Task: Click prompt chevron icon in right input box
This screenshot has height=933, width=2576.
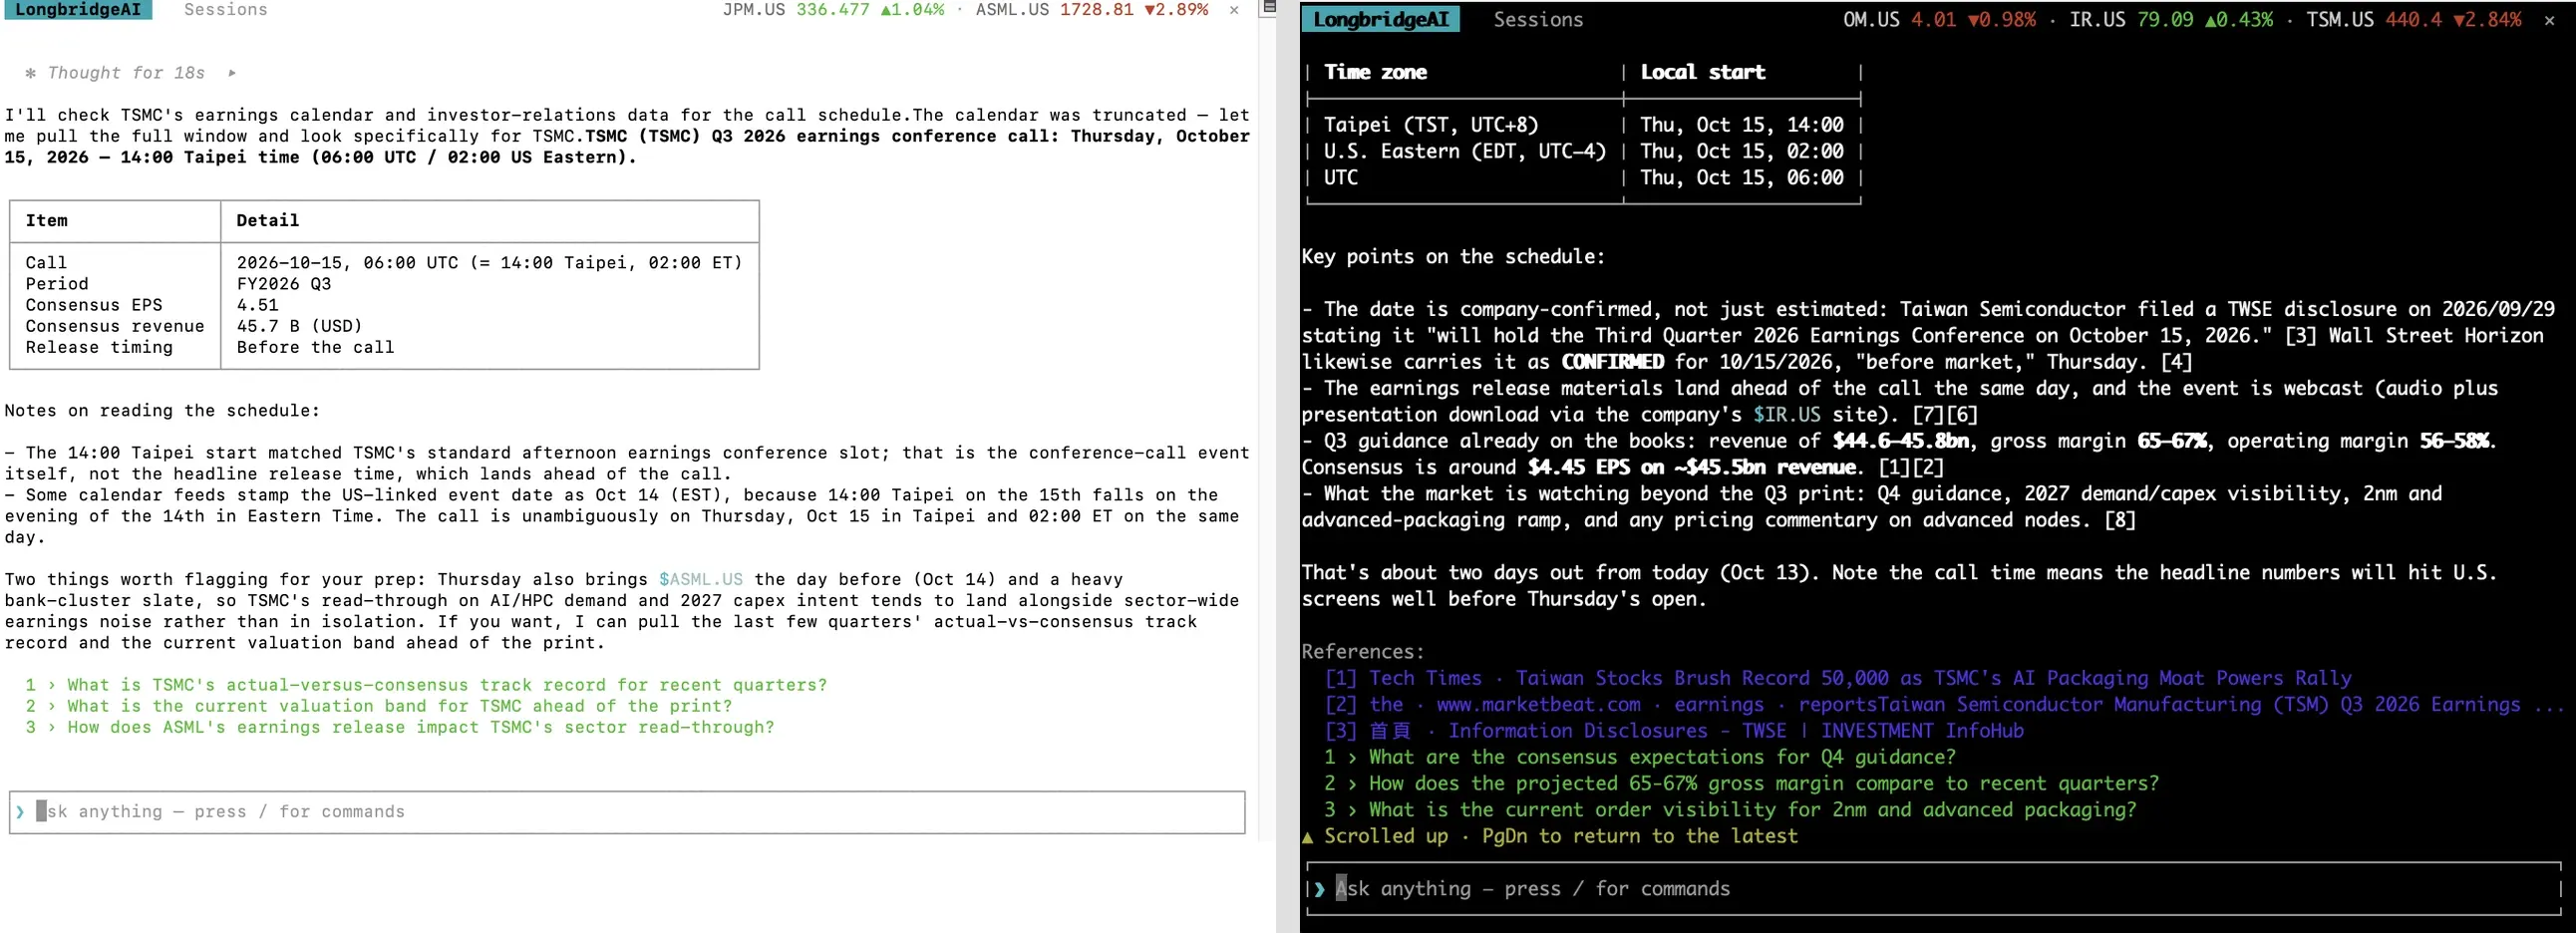Action: (x=1319, y=888)
